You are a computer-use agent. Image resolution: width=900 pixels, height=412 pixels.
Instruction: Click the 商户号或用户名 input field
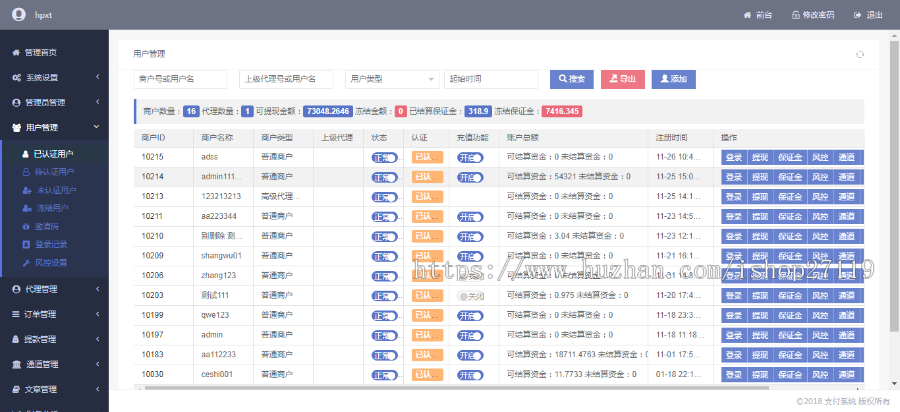click(x=180, y=79)
